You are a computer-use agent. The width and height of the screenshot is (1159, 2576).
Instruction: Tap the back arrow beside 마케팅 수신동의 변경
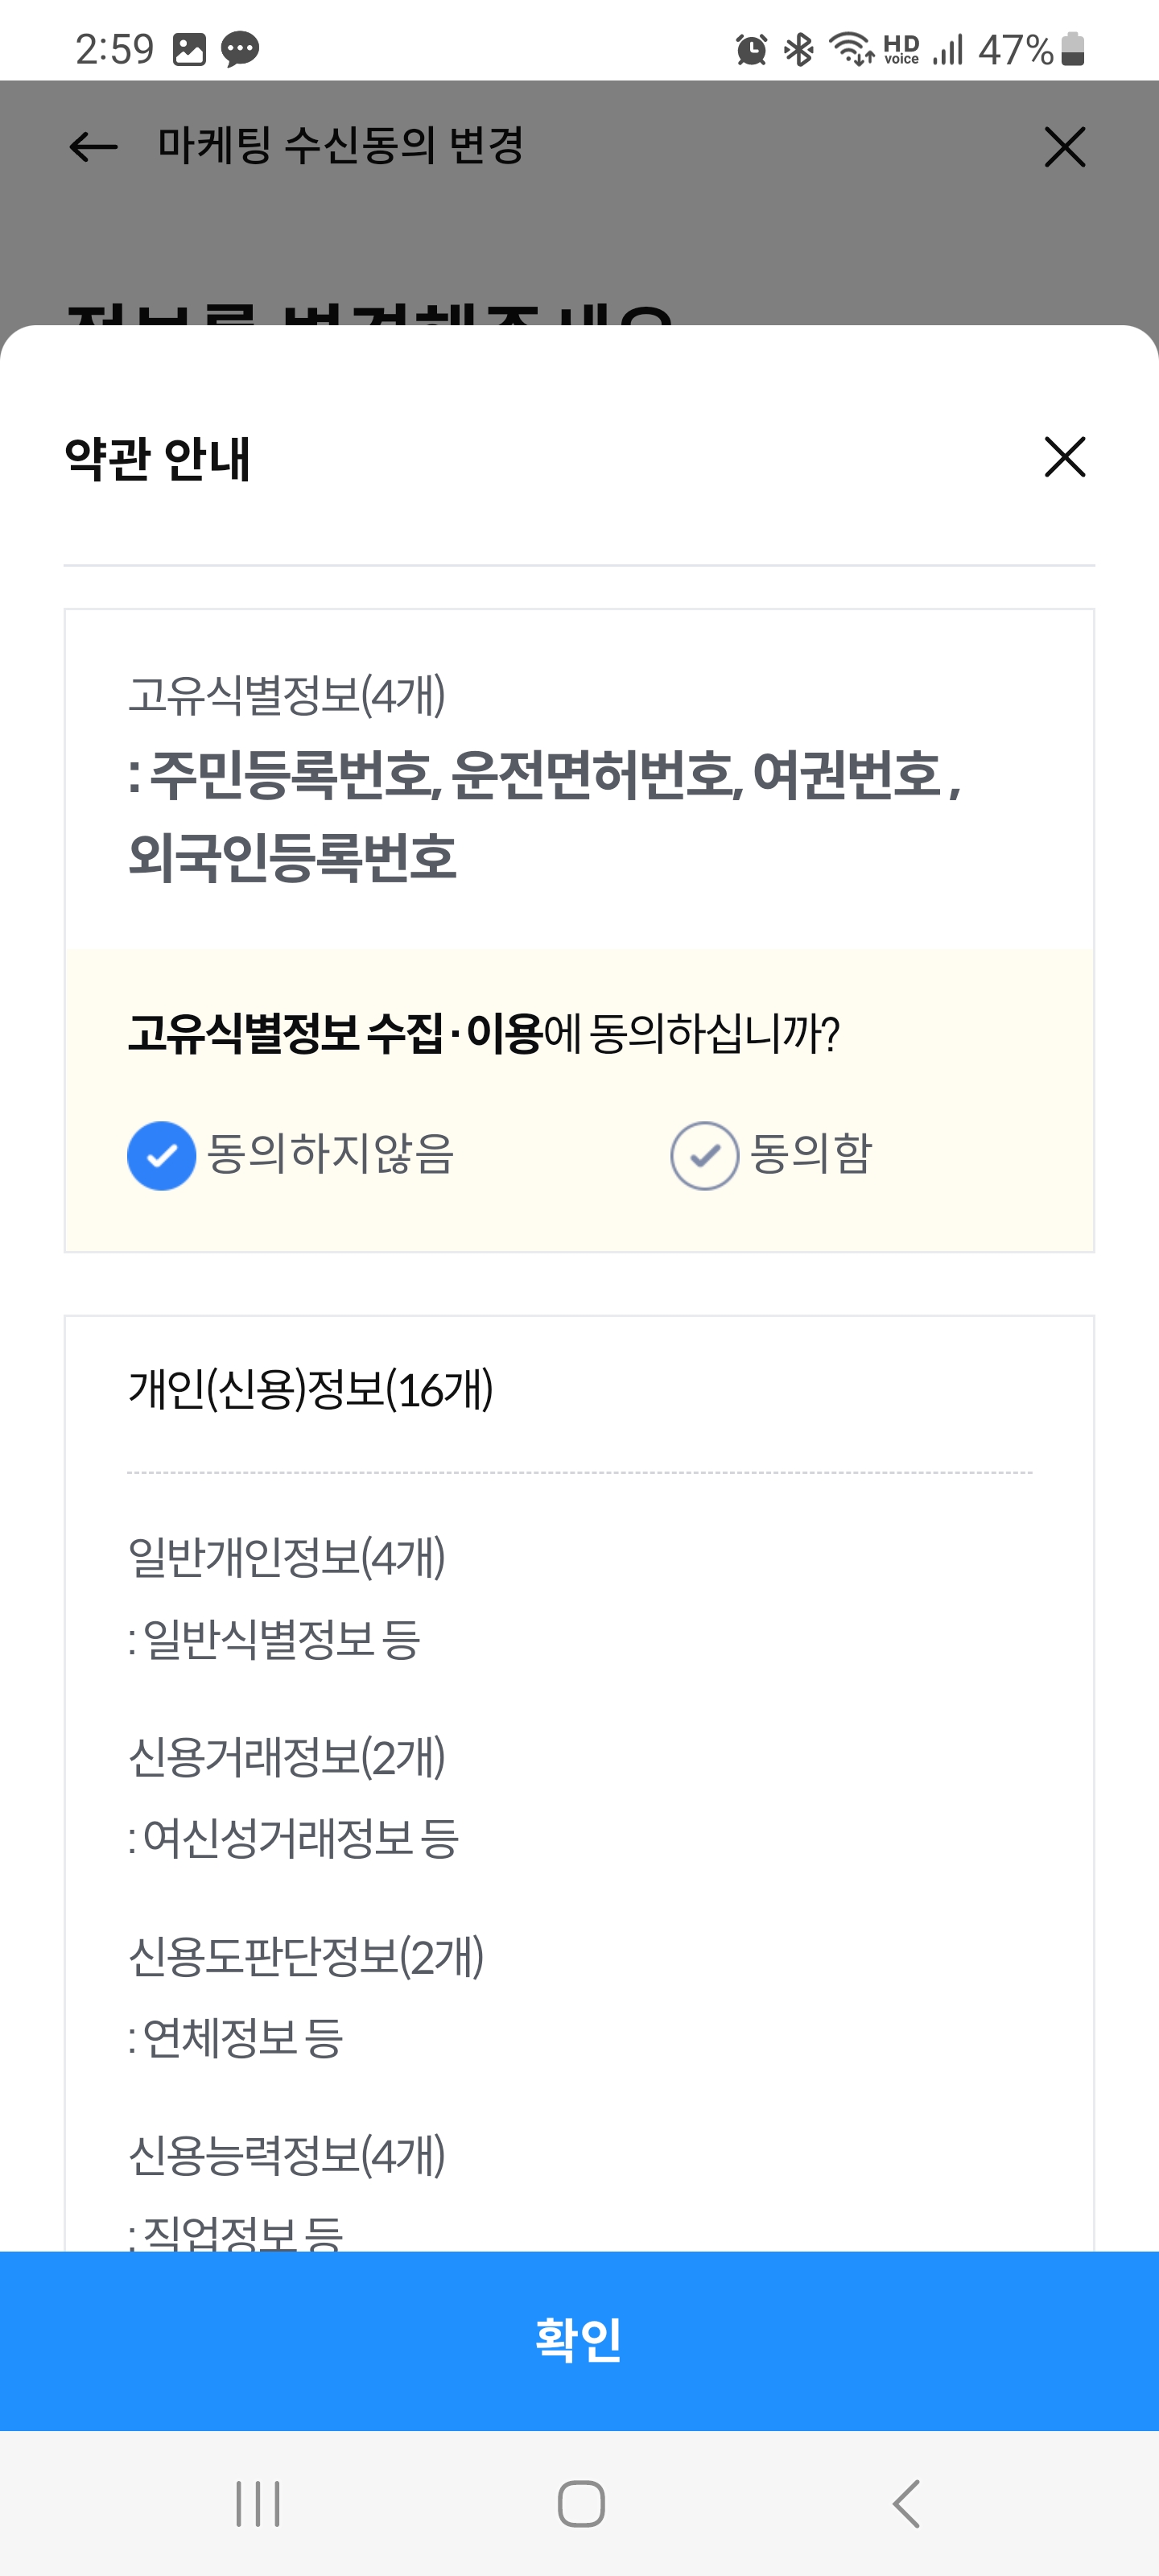click(x=93, y=147)
